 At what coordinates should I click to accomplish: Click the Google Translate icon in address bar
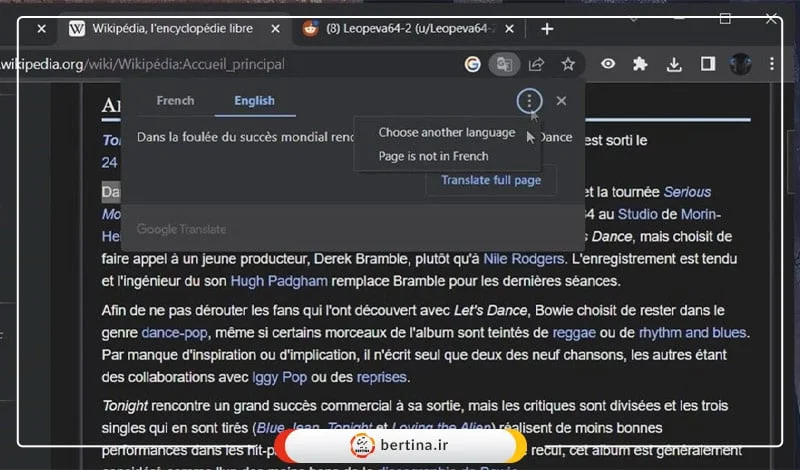pyautogui.click(x=504, y=64)
